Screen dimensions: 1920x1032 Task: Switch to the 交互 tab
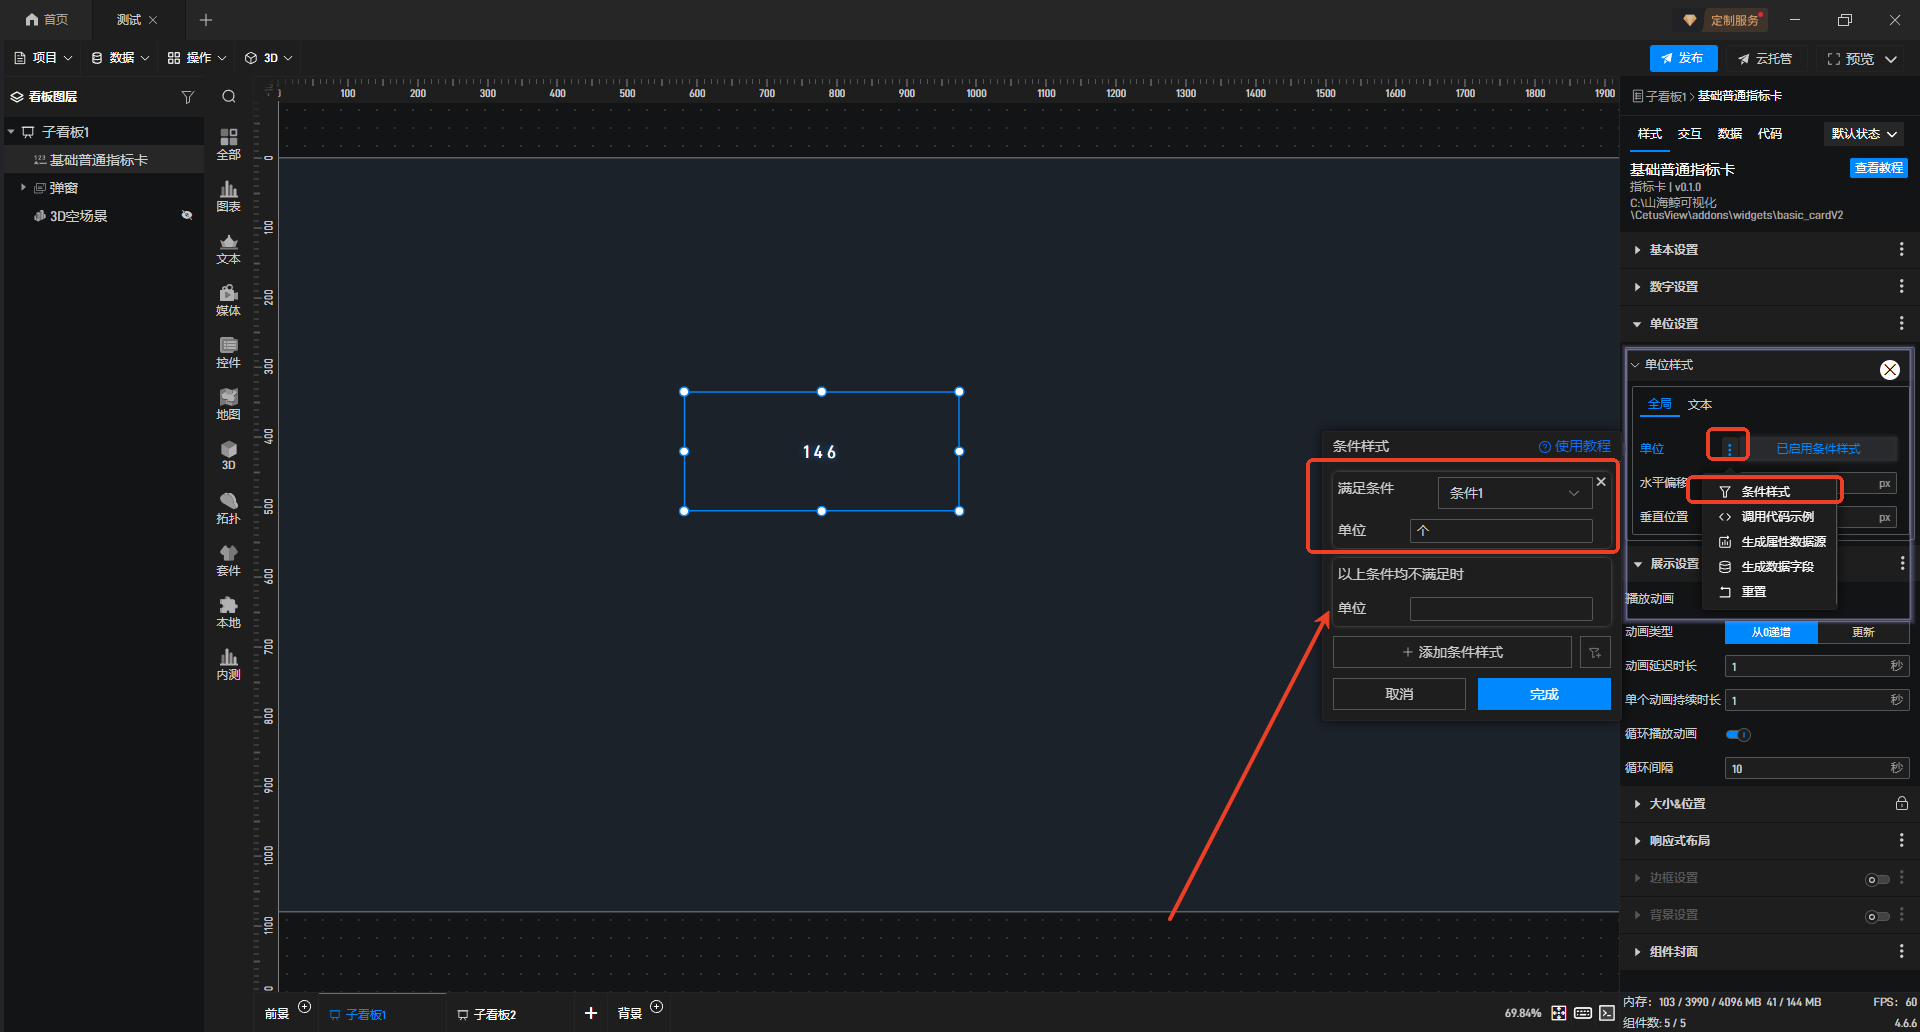(1689, 134)
